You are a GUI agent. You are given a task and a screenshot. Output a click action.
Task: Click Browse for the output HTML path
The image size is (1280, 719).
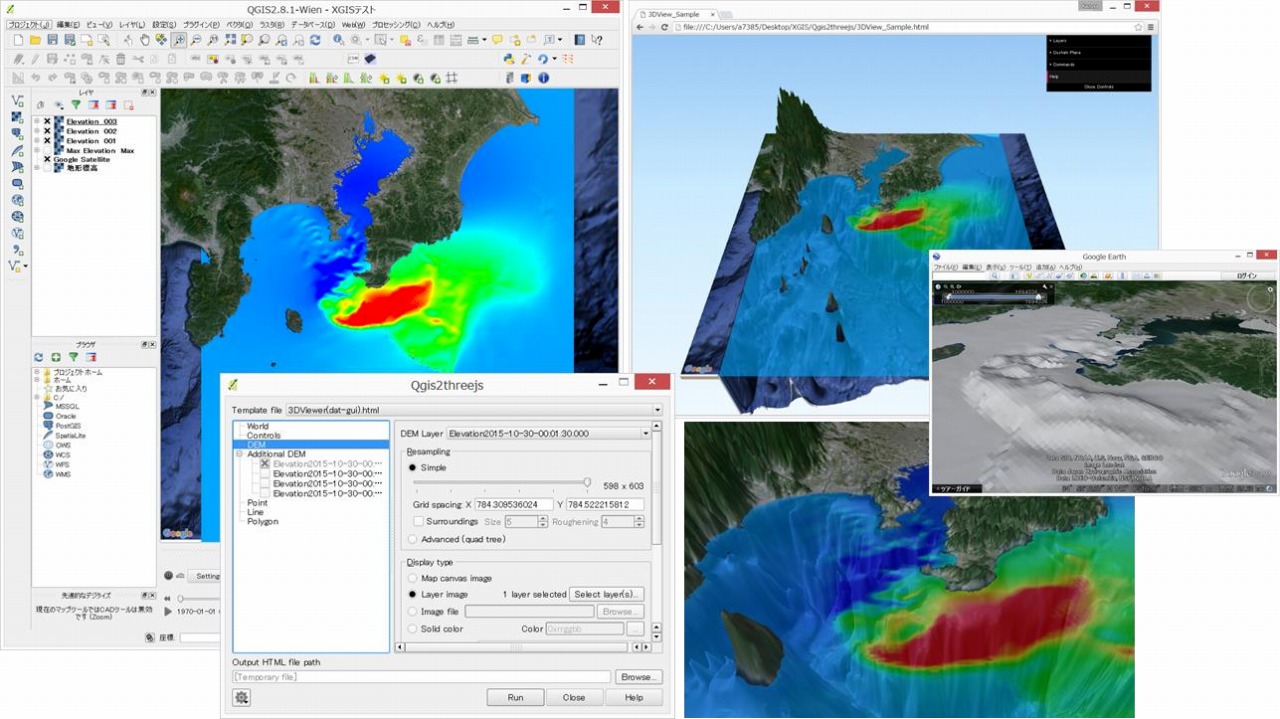(x=638, y=677)
